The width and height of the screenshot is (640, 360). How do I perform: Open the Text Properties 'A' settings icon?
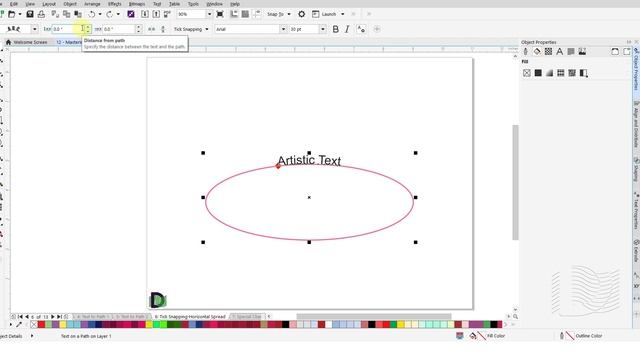(x=361, y=29)
